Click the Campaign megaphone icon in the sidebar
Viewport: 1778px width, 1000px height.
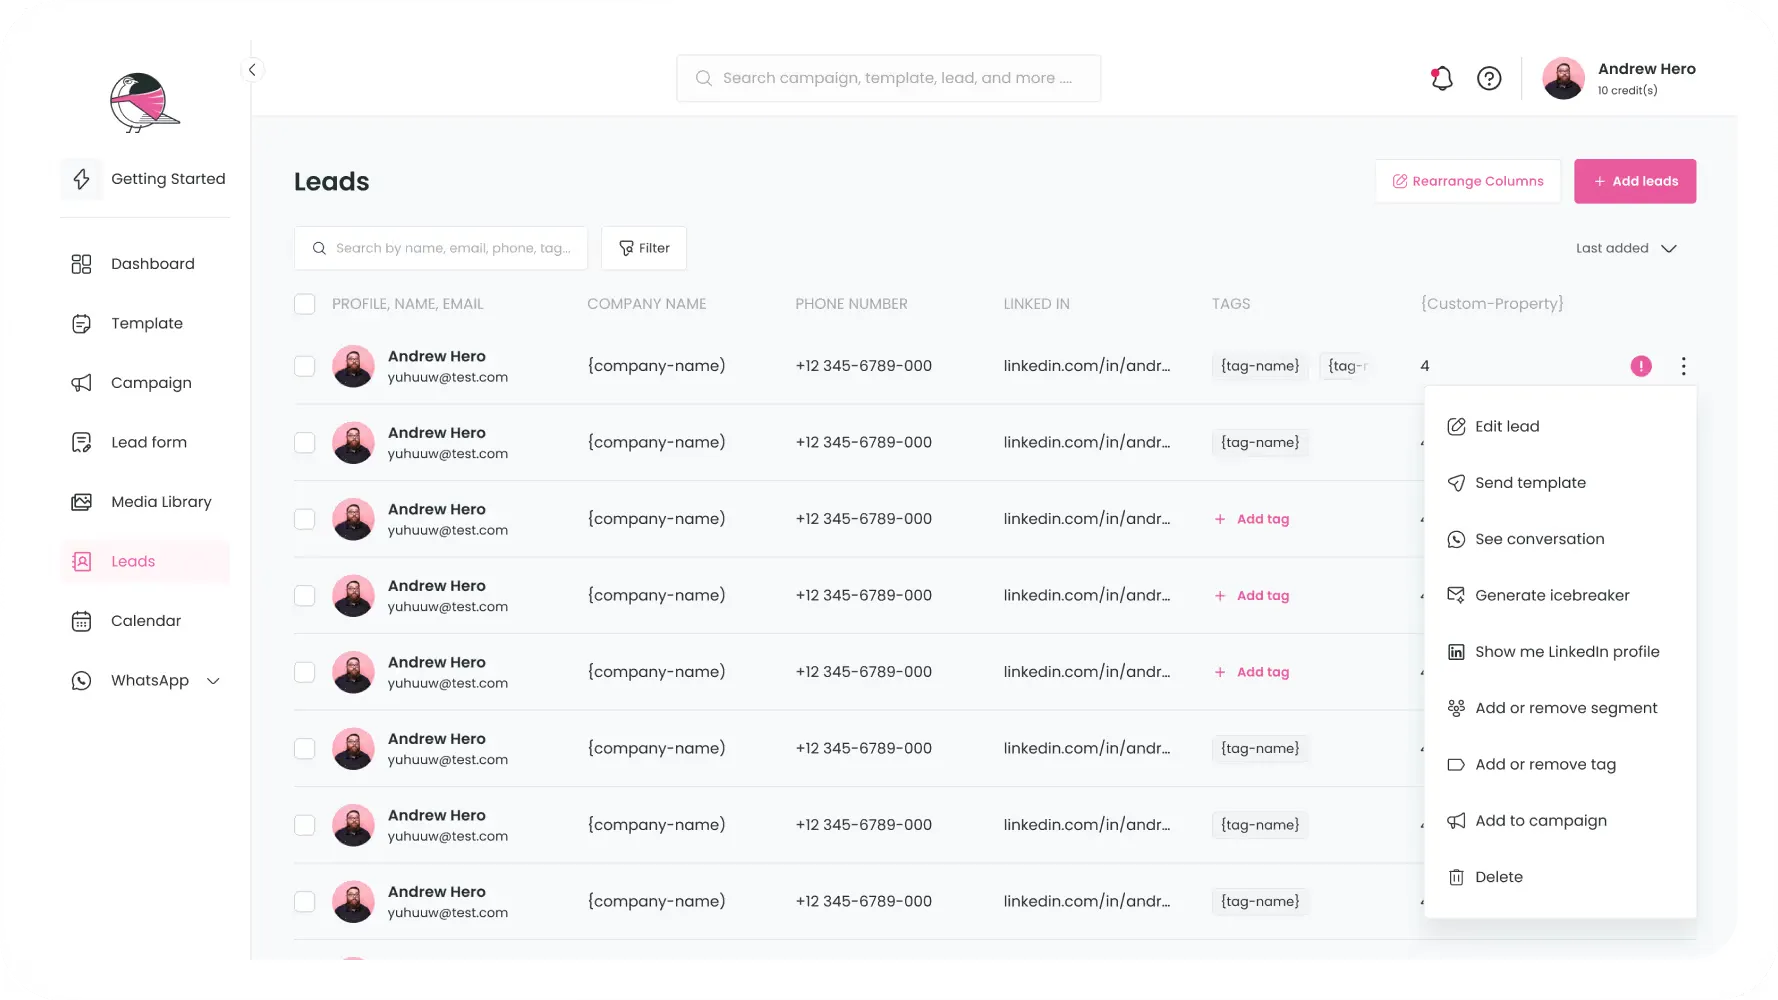pos(82,383)
